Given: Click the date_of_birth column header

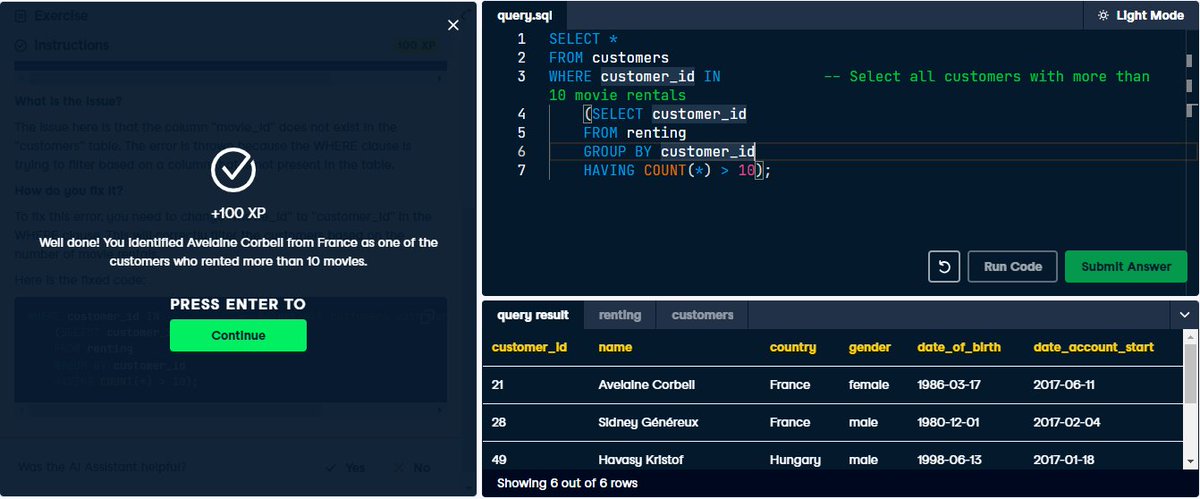Looking at the screenshot, I should pos(958,348).
